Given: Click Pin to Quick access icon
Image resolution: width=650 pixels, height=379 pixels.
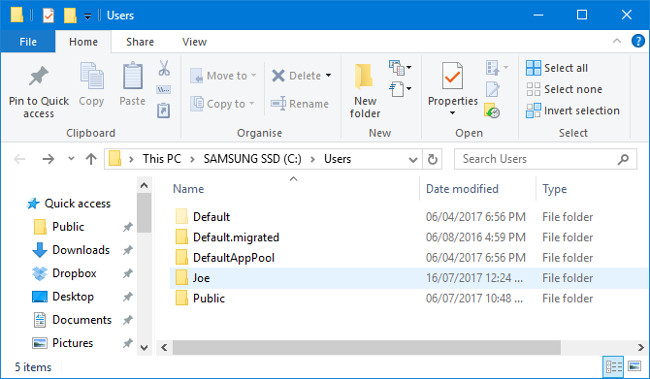Looking at the screenshot, I should 39,76.
